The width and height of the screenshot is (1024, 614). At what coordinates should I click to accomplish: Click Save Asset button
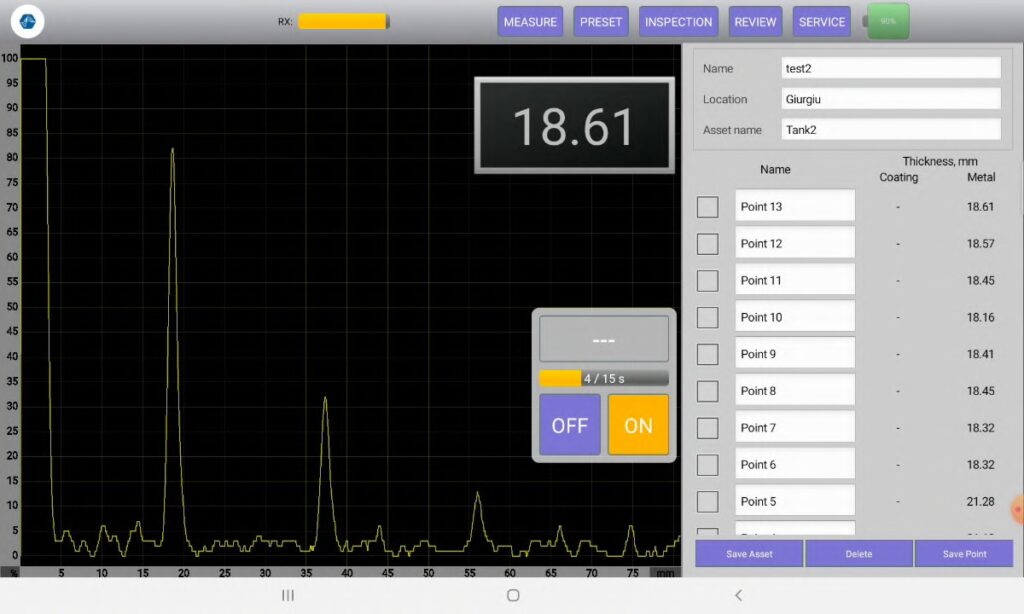(749, 553)
